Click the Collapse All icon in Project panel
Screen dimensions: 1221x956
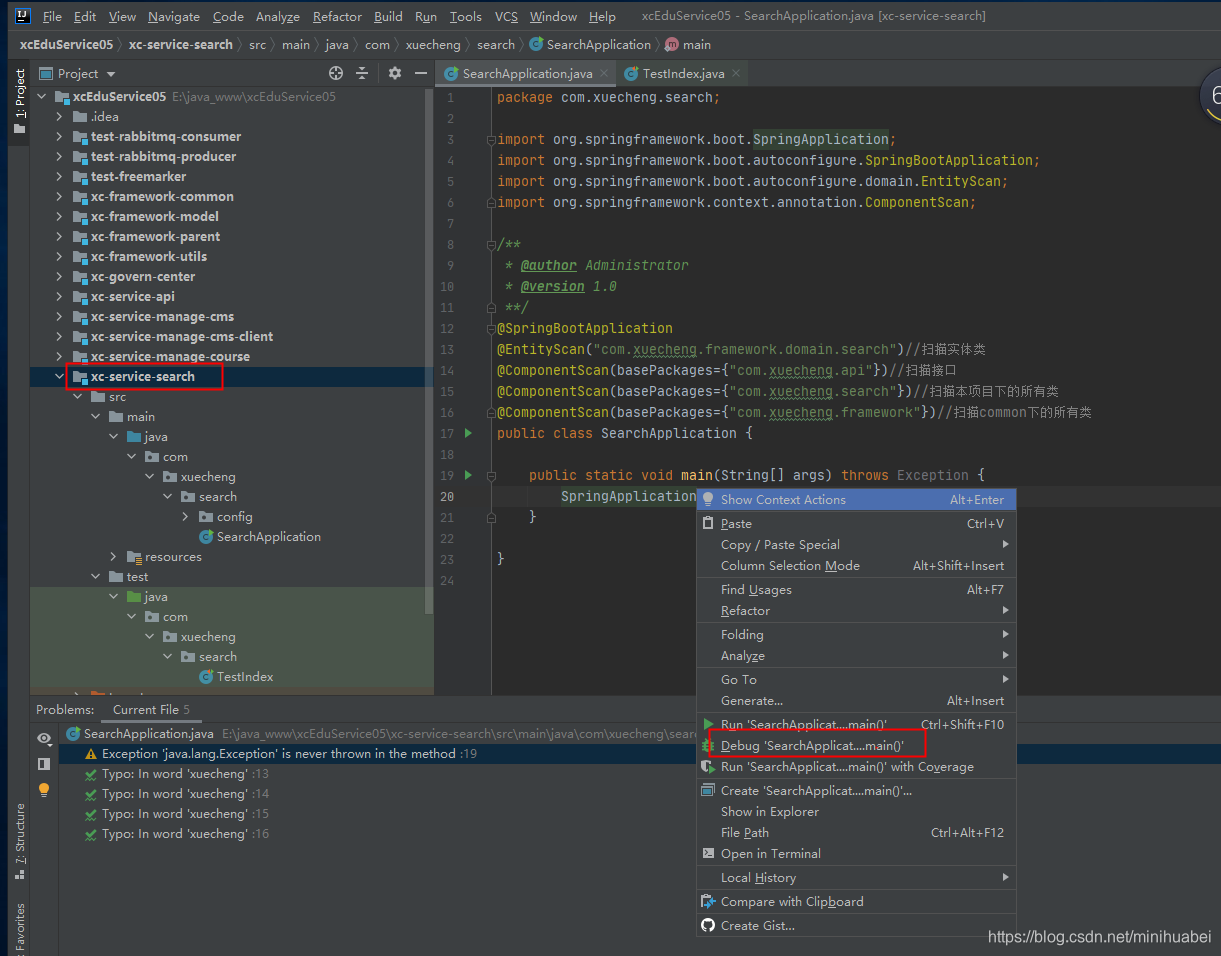tap(362, 73)
